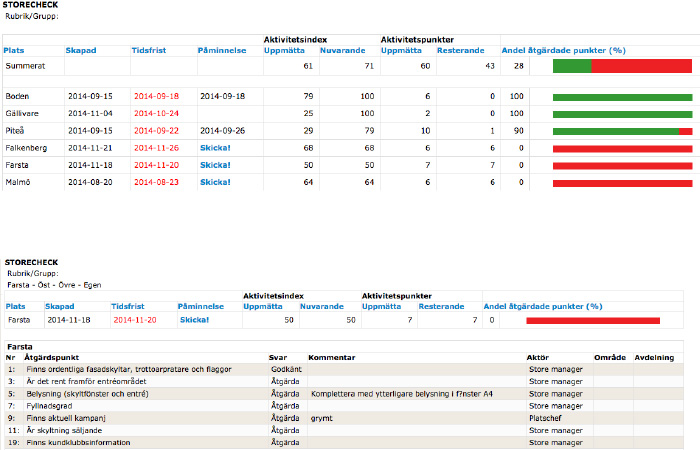Sort top table by Skapad column

click(81, 50)
